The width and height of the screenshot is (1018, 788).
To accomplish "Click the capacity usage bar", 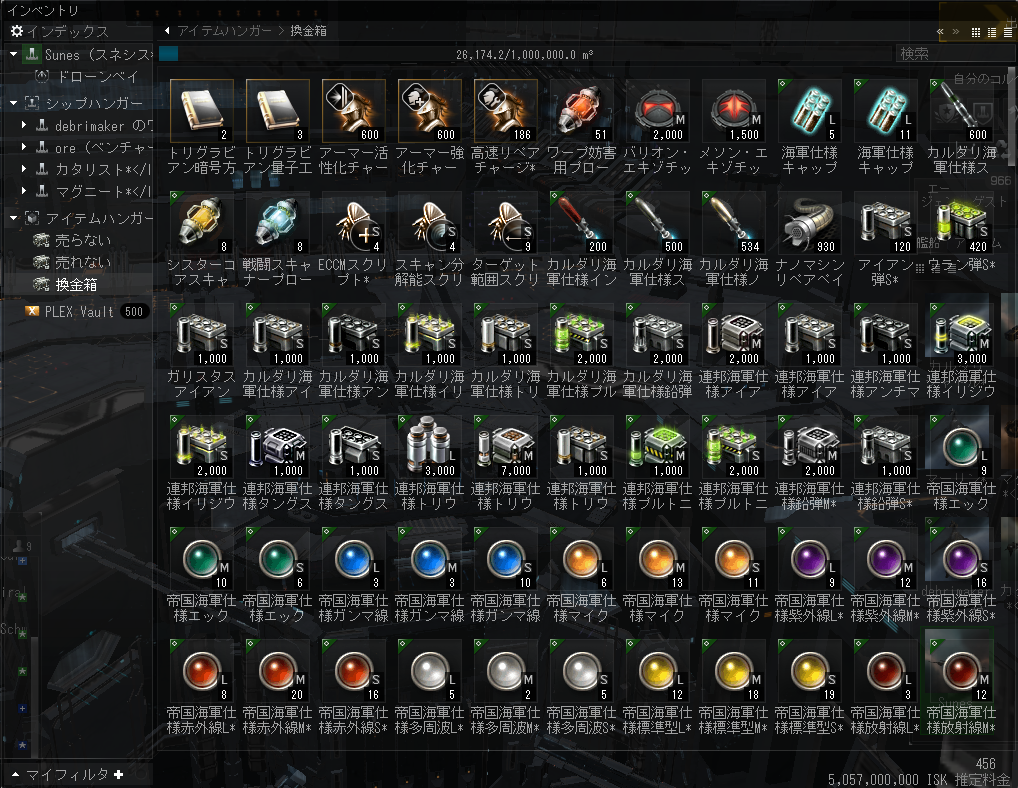I will coord(525,54).
